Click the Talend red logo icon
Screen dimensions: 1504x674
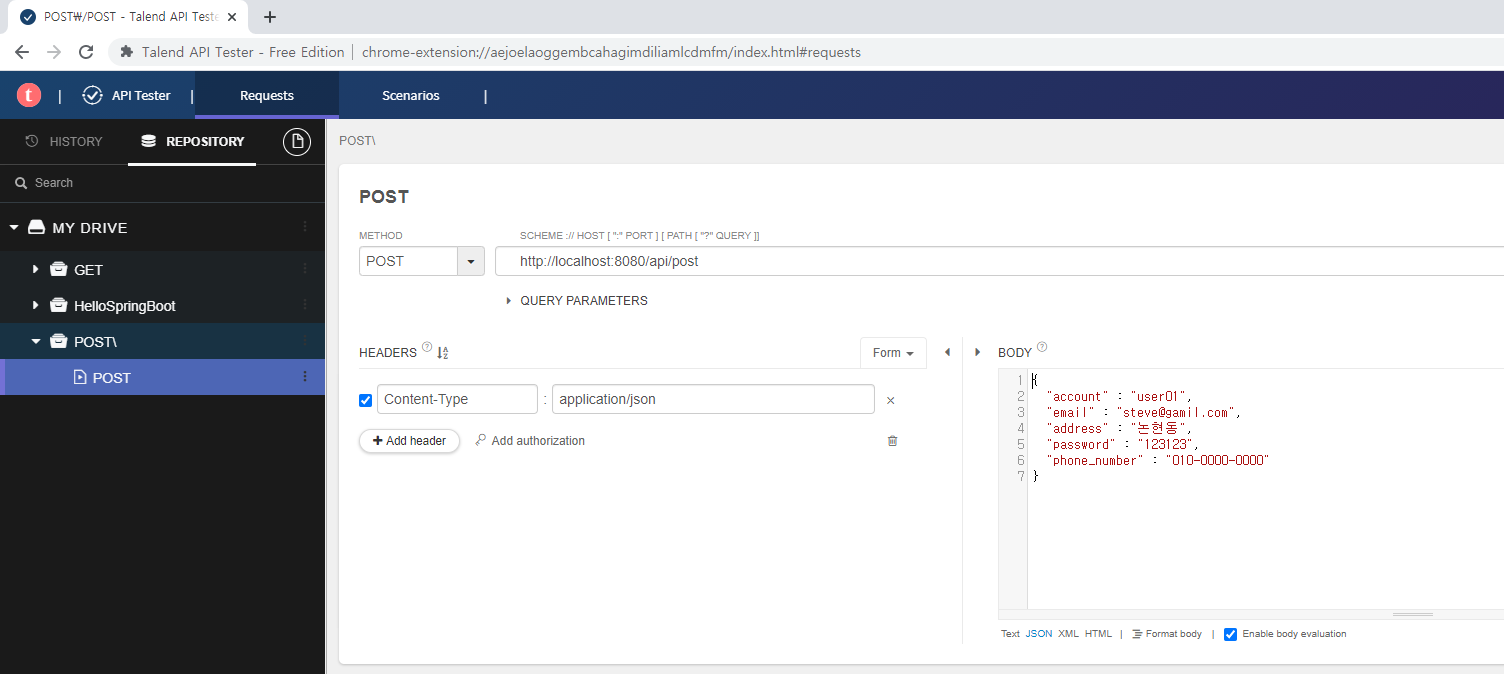pyautogui.click(x=29, y=95)
